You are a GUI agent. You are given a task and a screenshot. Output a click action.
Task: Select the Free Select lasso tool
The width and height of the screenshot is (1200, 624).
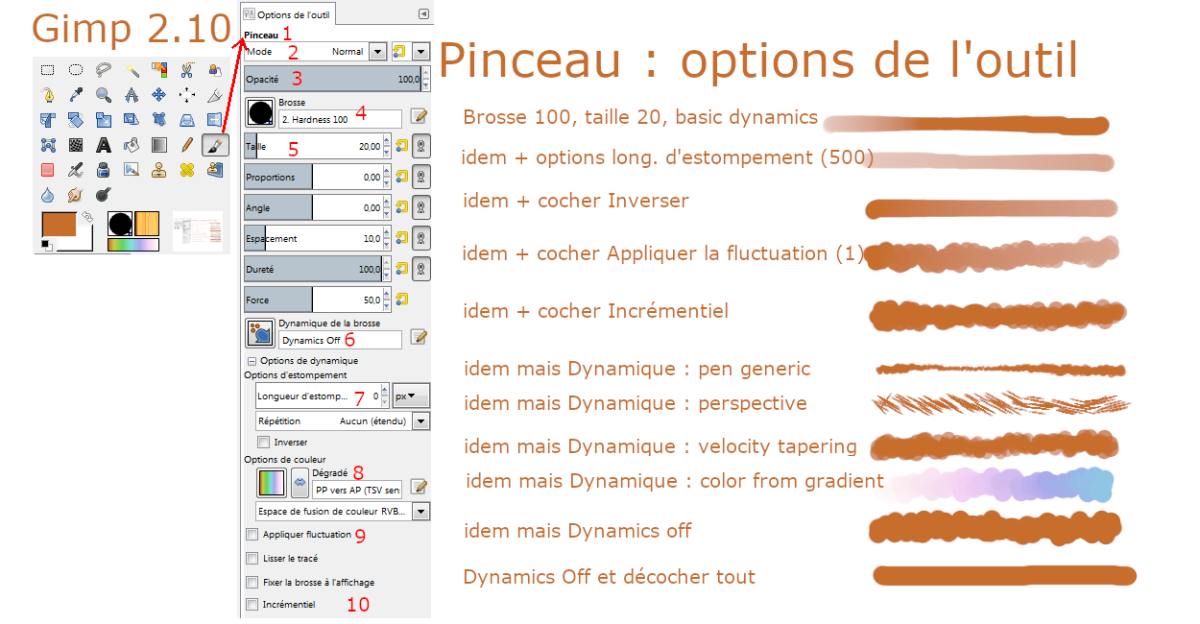(103, 70)
